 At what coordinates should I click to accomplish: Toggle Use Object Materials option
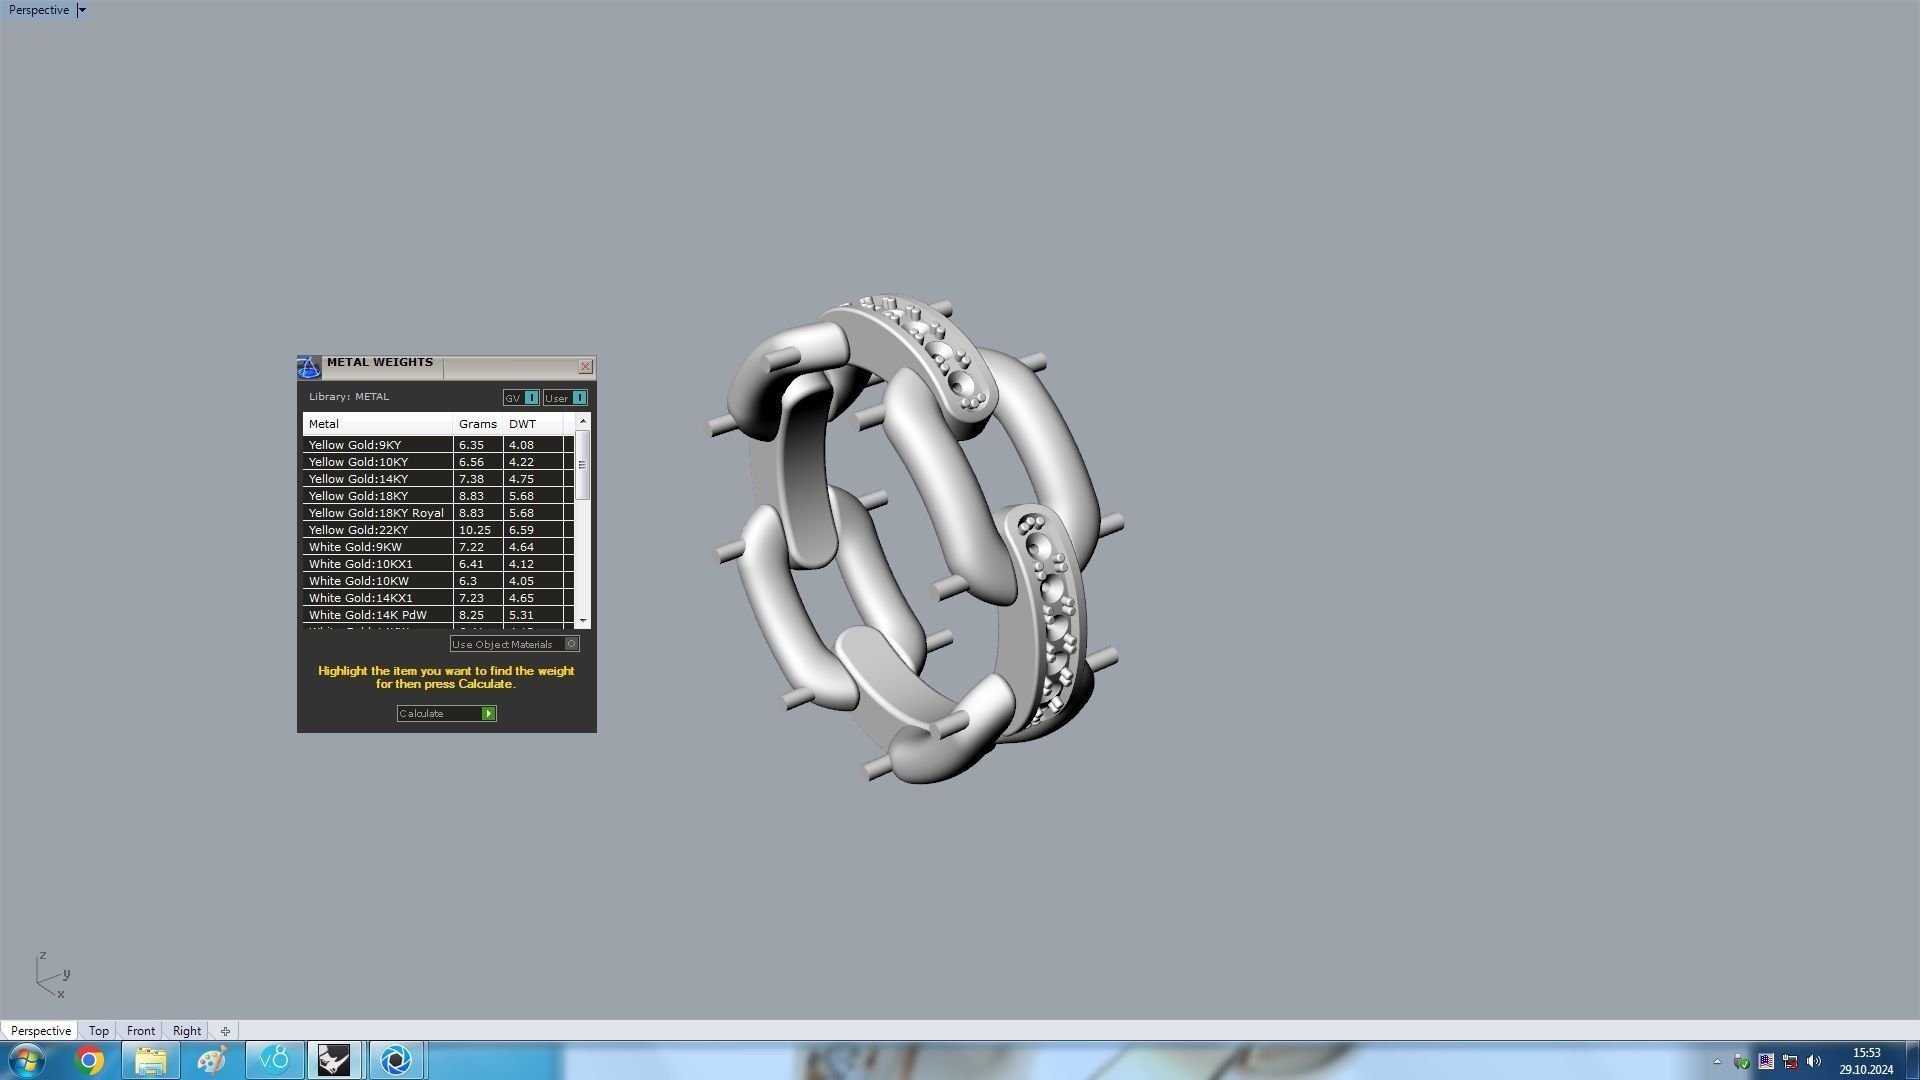tap(514, 644)
